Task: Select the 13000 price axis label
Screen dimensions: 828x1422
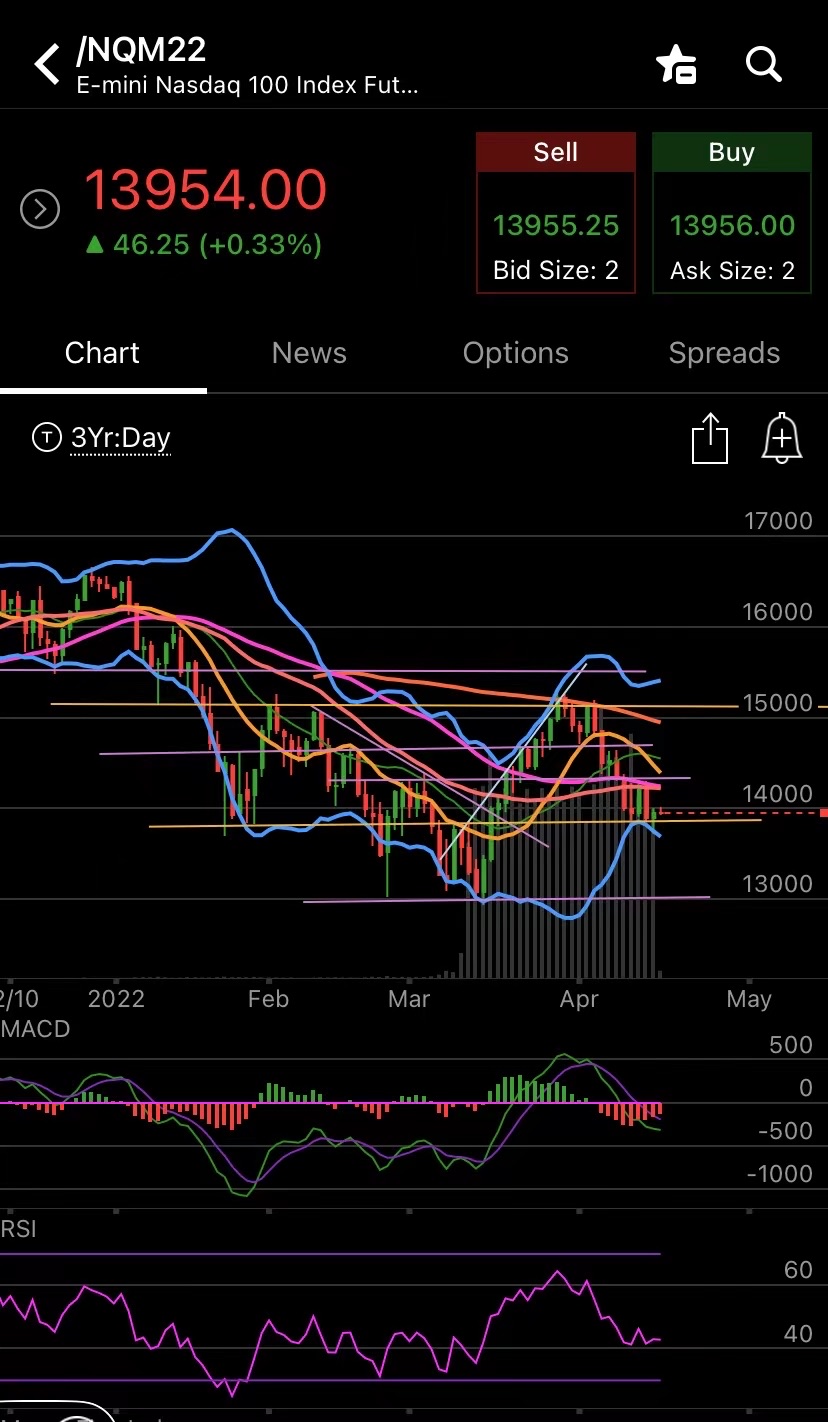Action: [778, 884]
